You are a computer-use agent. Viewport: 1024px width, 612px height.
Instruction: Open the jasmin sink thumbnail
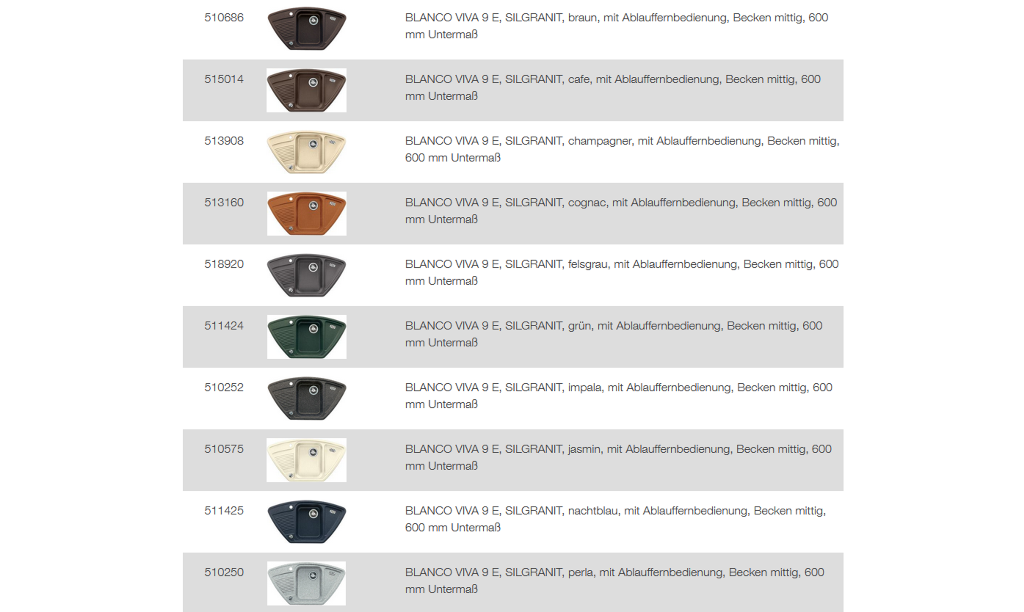306,460
